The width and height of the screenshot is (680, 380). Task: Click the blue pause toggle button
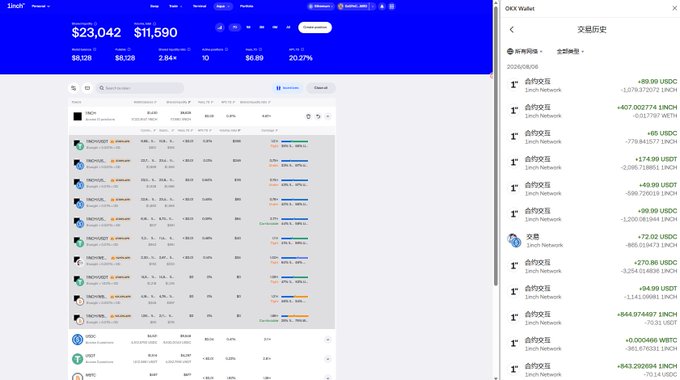[287, 88]
